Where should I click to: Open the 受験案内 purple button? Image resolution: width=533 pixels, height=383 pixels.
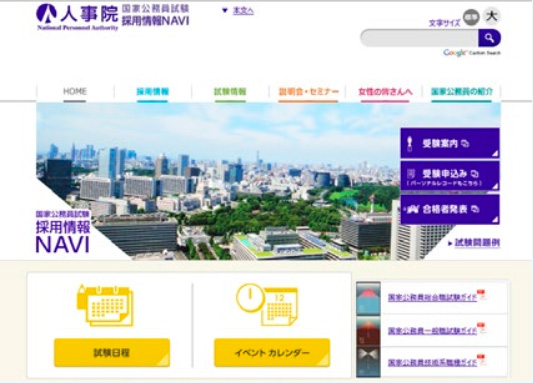pos(450,143)
